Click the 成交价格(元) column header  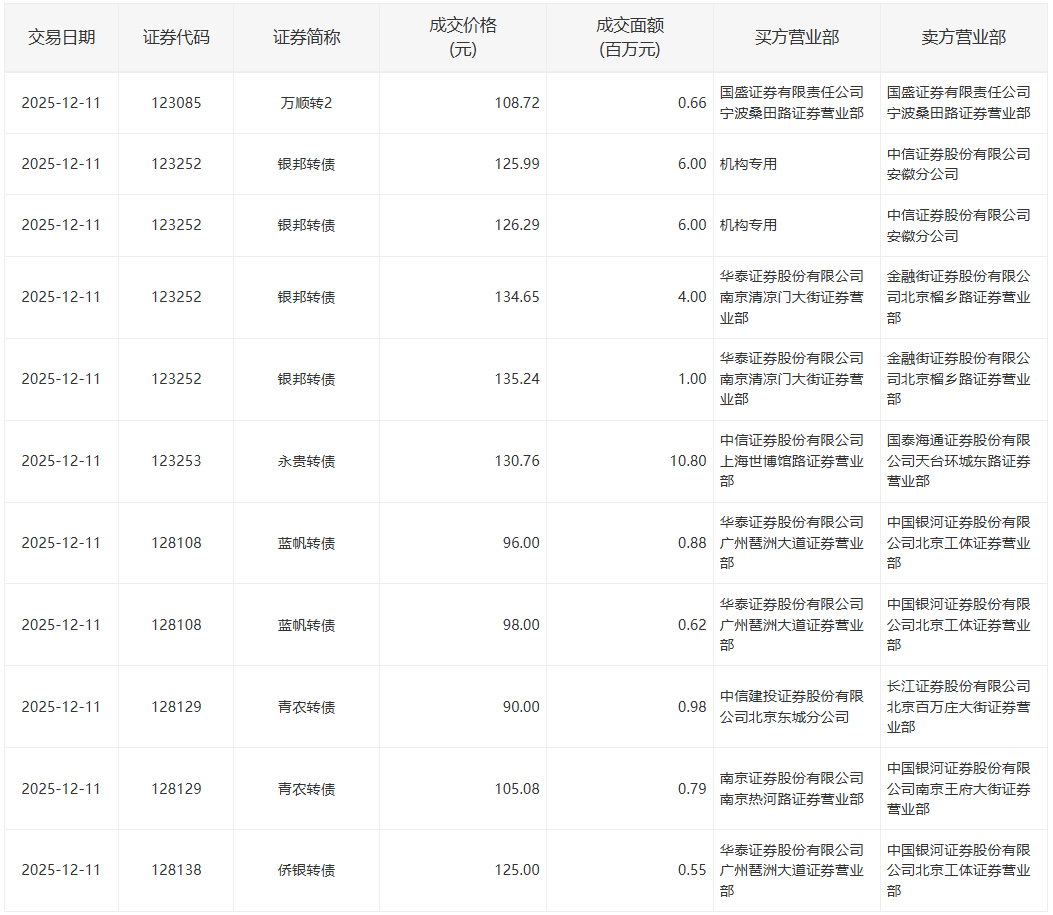click(462, 37)
